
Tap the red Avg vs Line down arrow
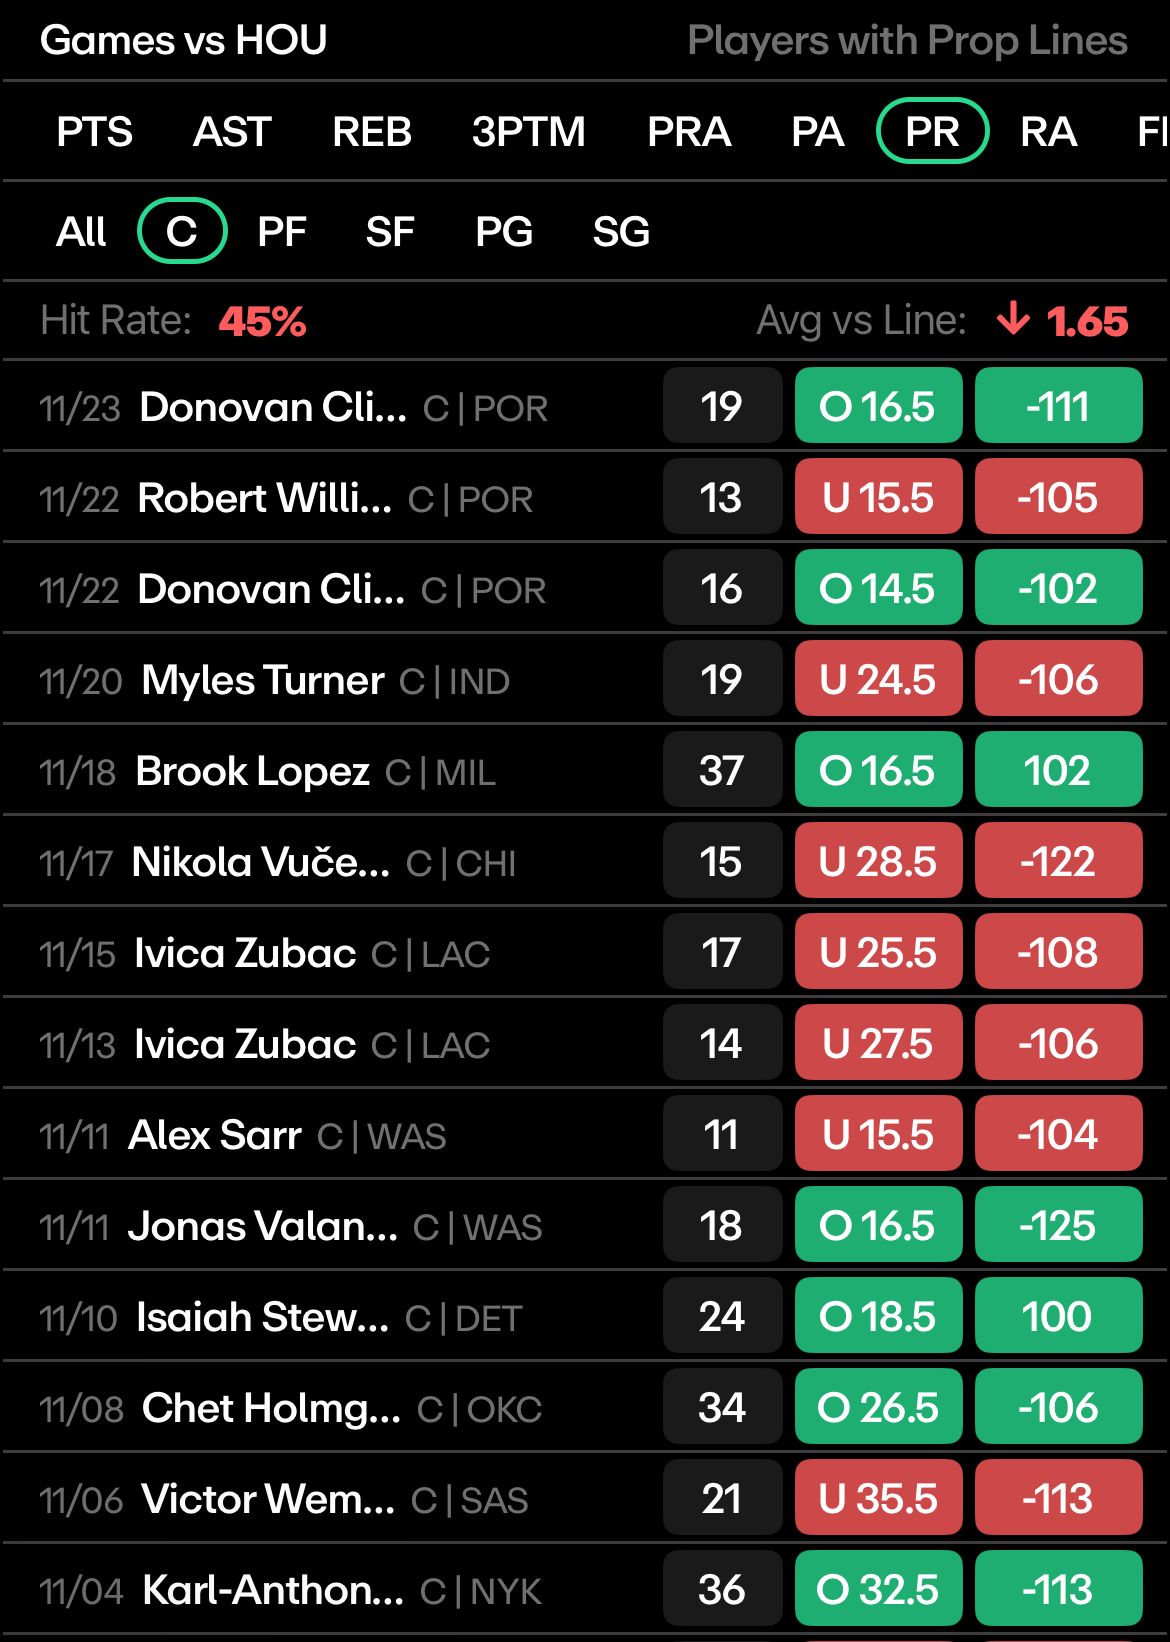1013,320
